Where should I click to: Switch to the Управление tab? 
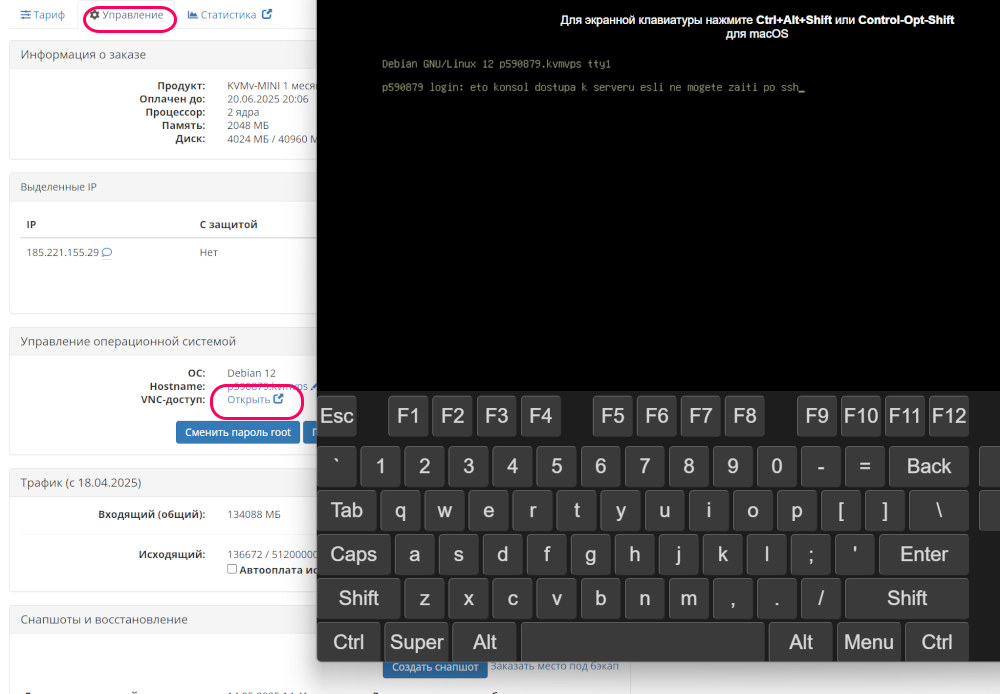[126, 15]
